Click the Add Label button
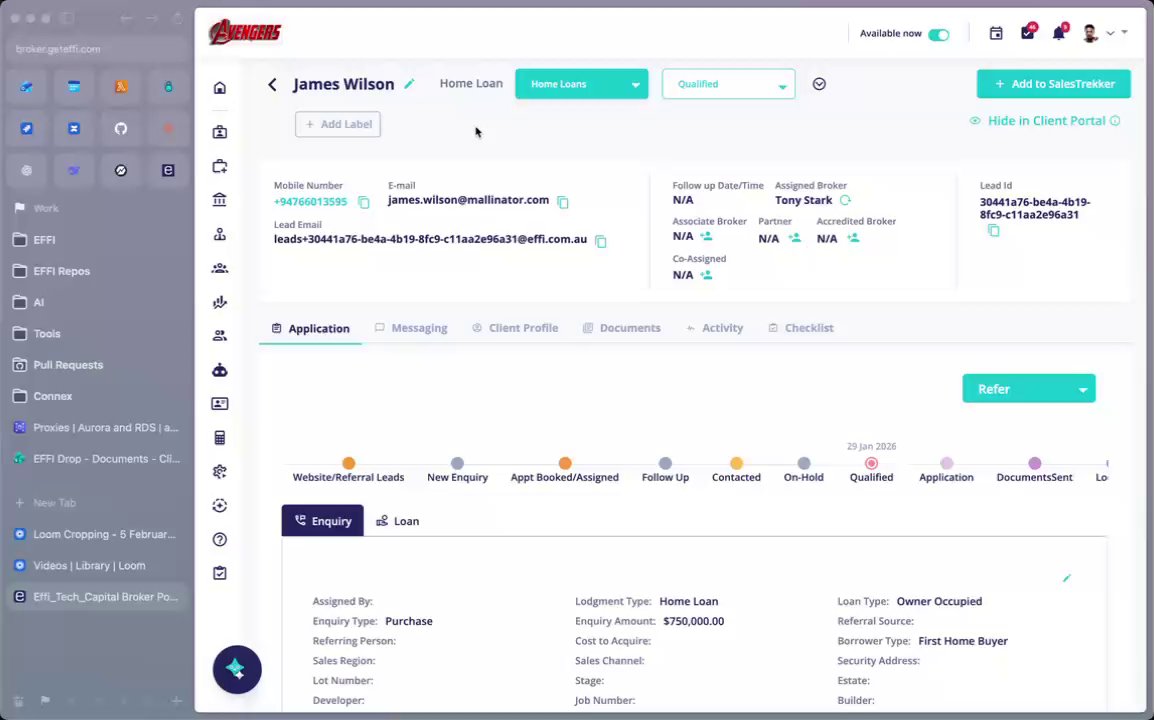 338,124
